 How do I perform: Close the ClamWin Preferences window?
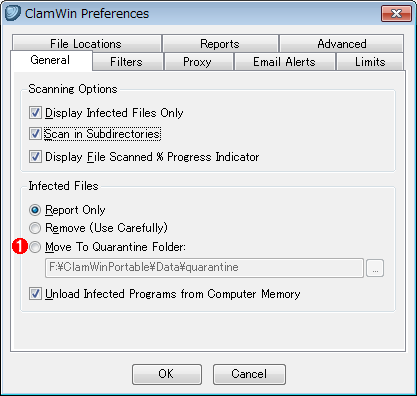tap(396, 13)
